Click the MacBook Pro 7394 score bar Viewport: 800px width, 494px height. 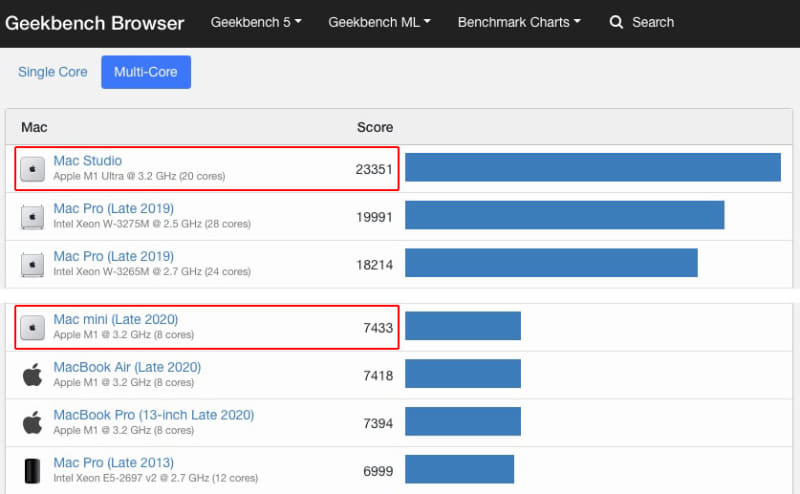[463, 421]
